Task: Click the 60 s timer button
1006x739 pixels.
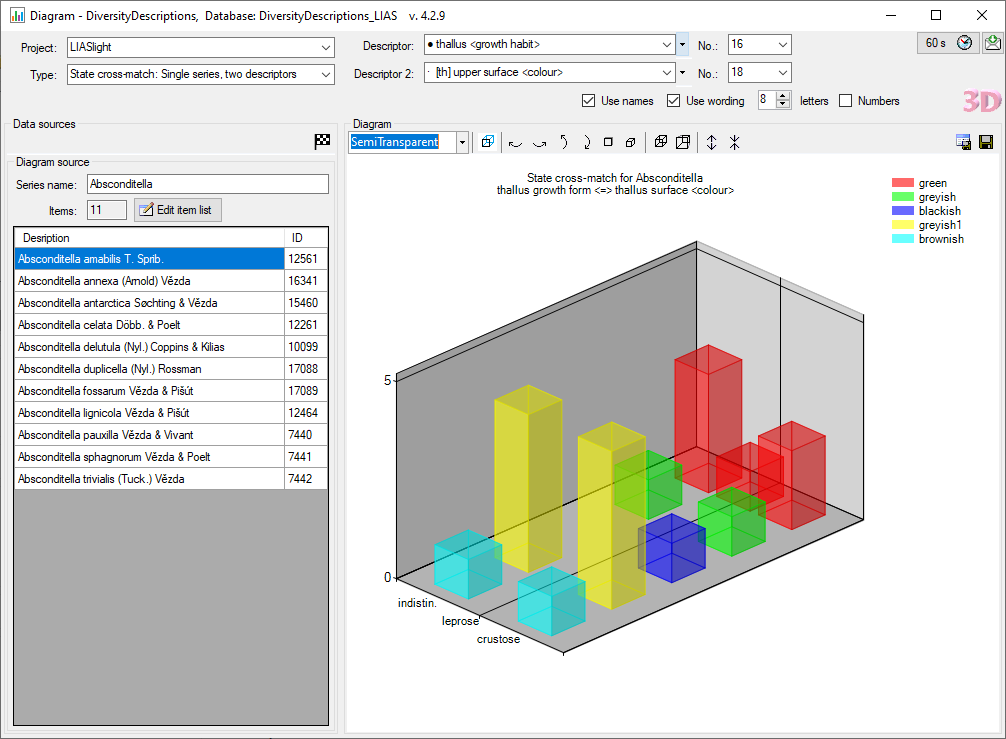Action: click(x=948, y=43)
